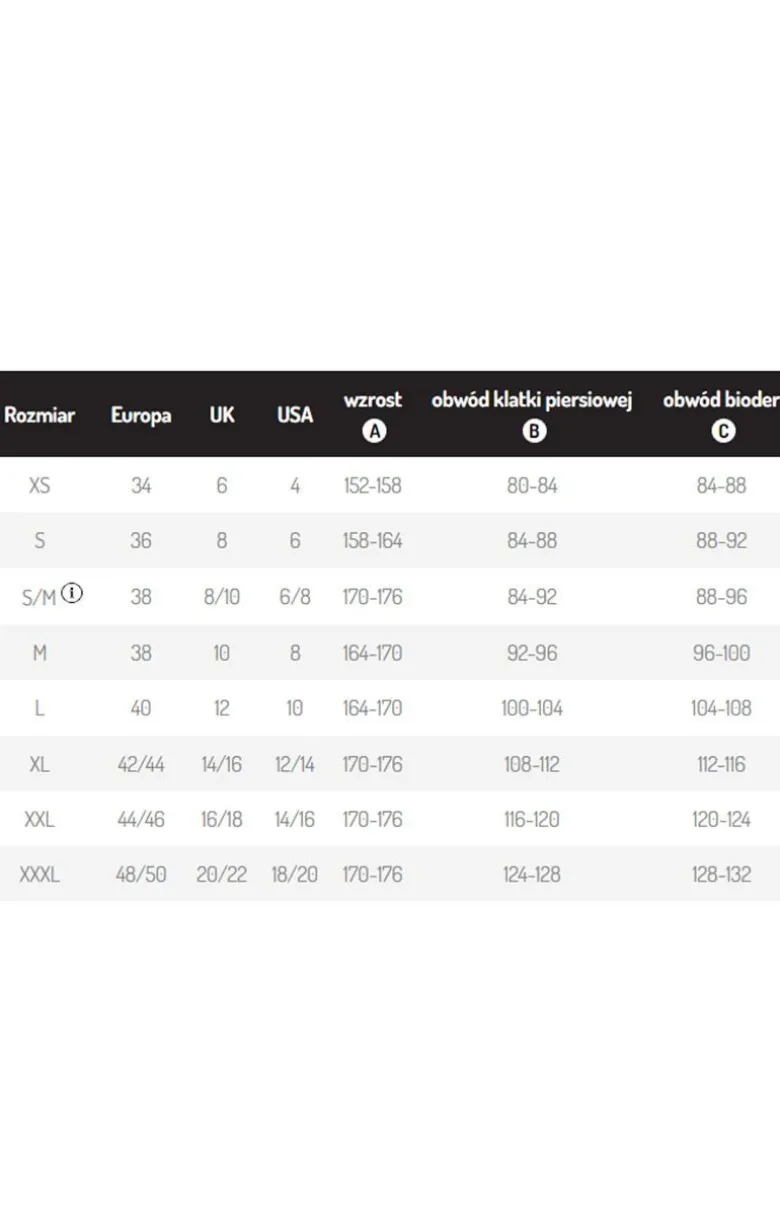
Task: Select the L size row label
Action: (x=40, y=708)
